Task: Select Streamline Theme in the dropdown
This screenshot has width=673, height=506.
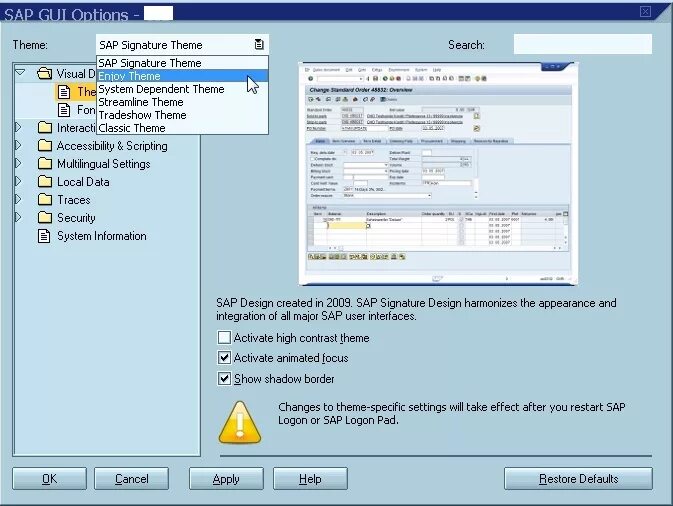Action: pyautogui.click(x=182, y=102)
